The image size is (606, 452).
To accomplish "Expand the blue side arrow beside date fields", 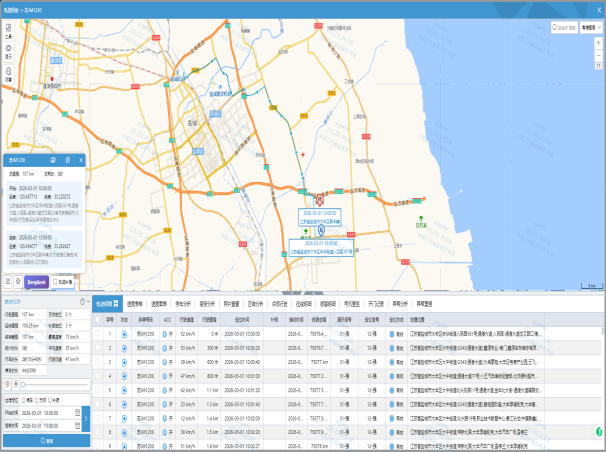I will 87,417.
